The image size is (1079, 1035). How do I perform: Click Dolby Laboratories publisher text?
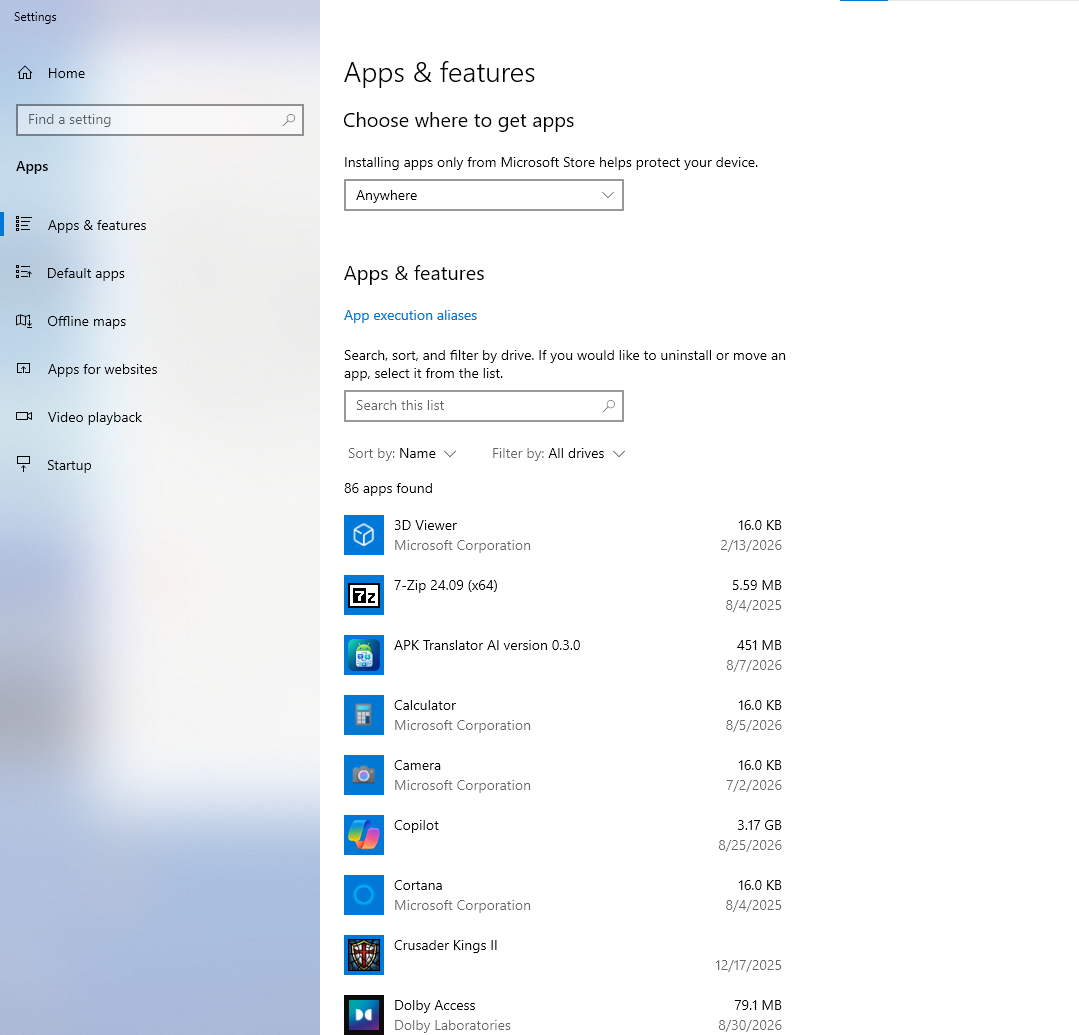click(x=452, y=1025)
